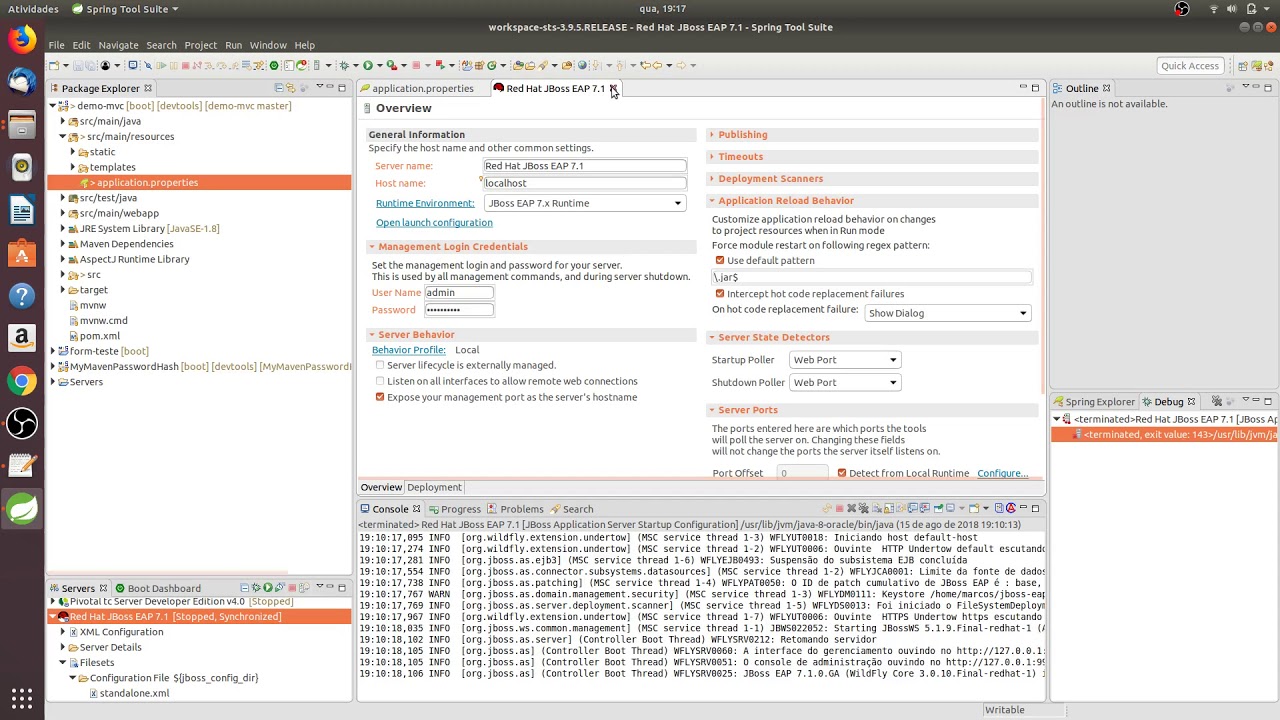
Task: Click the User Name input field
Action: click(459, 293)
